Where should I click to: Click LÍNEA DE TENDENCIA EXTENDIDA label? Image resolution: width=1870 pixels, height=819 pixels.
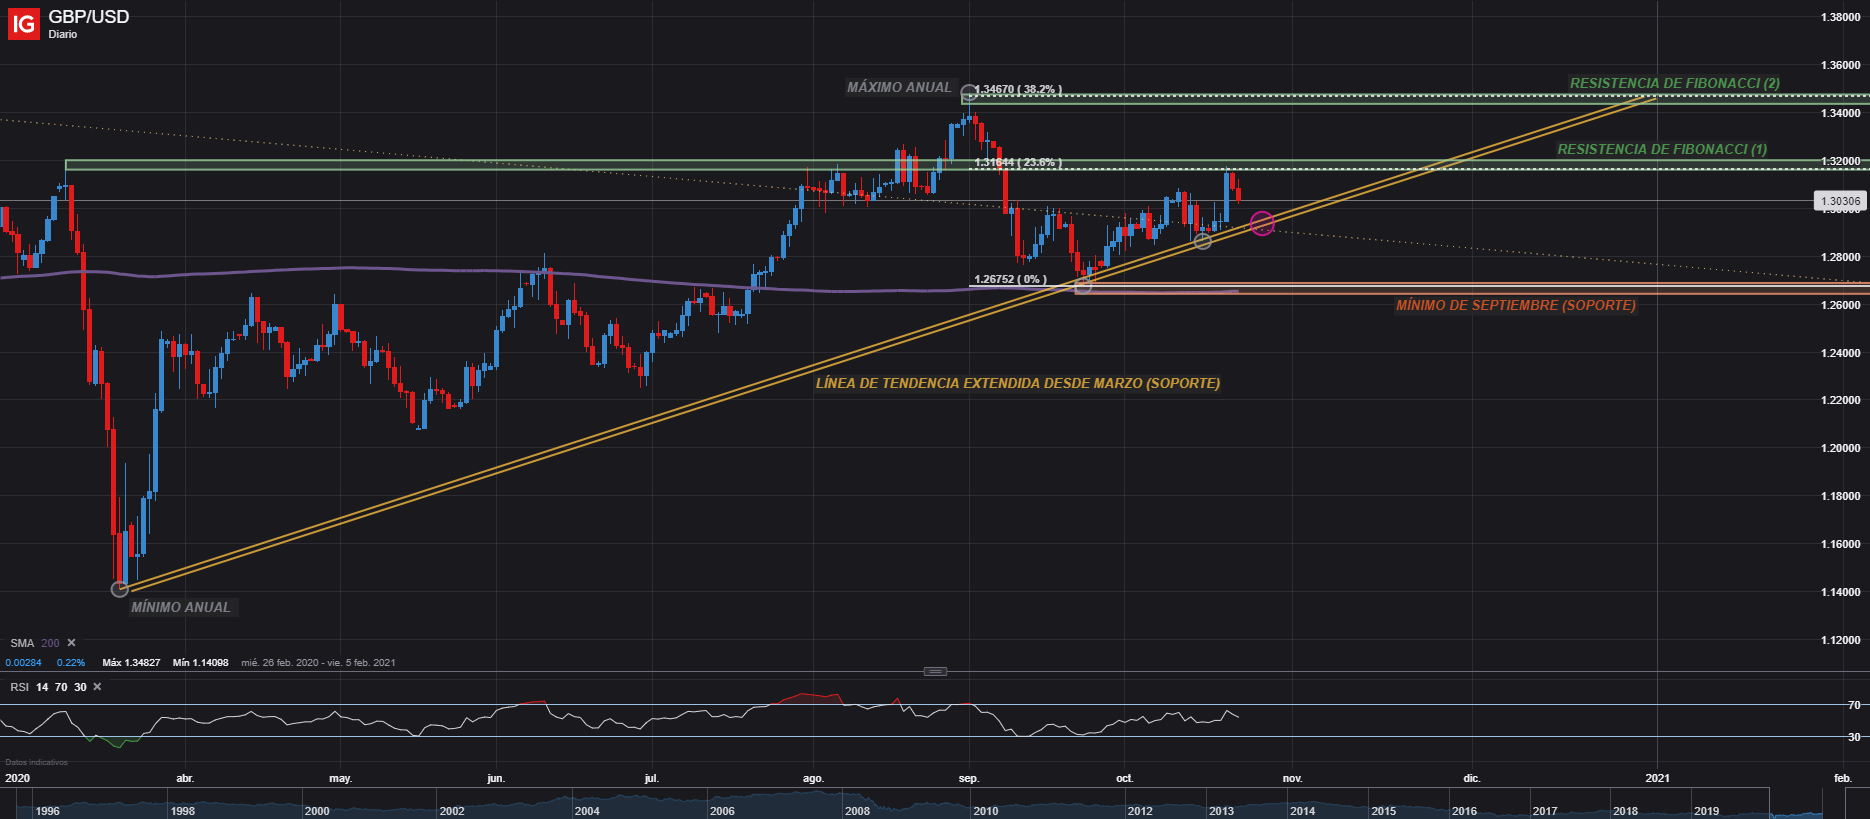pos(1018,383)
